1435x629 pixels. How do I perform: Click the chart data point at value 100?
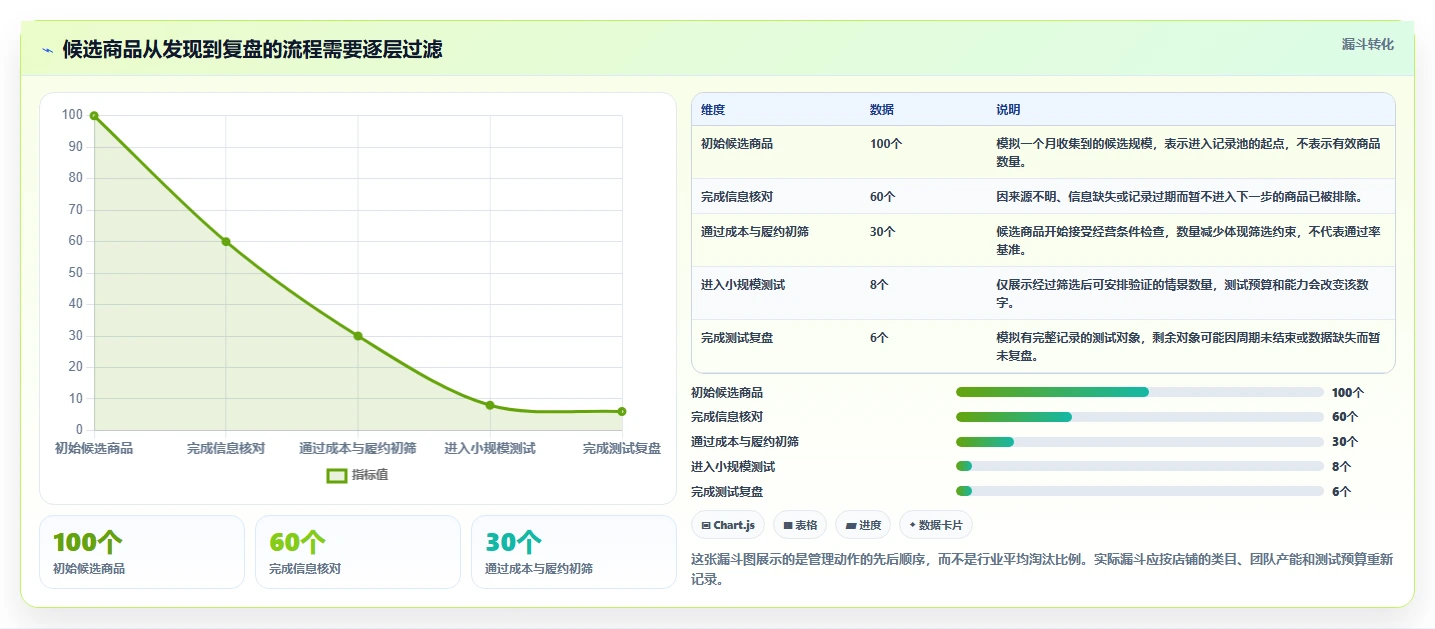(x=94, y=116)
